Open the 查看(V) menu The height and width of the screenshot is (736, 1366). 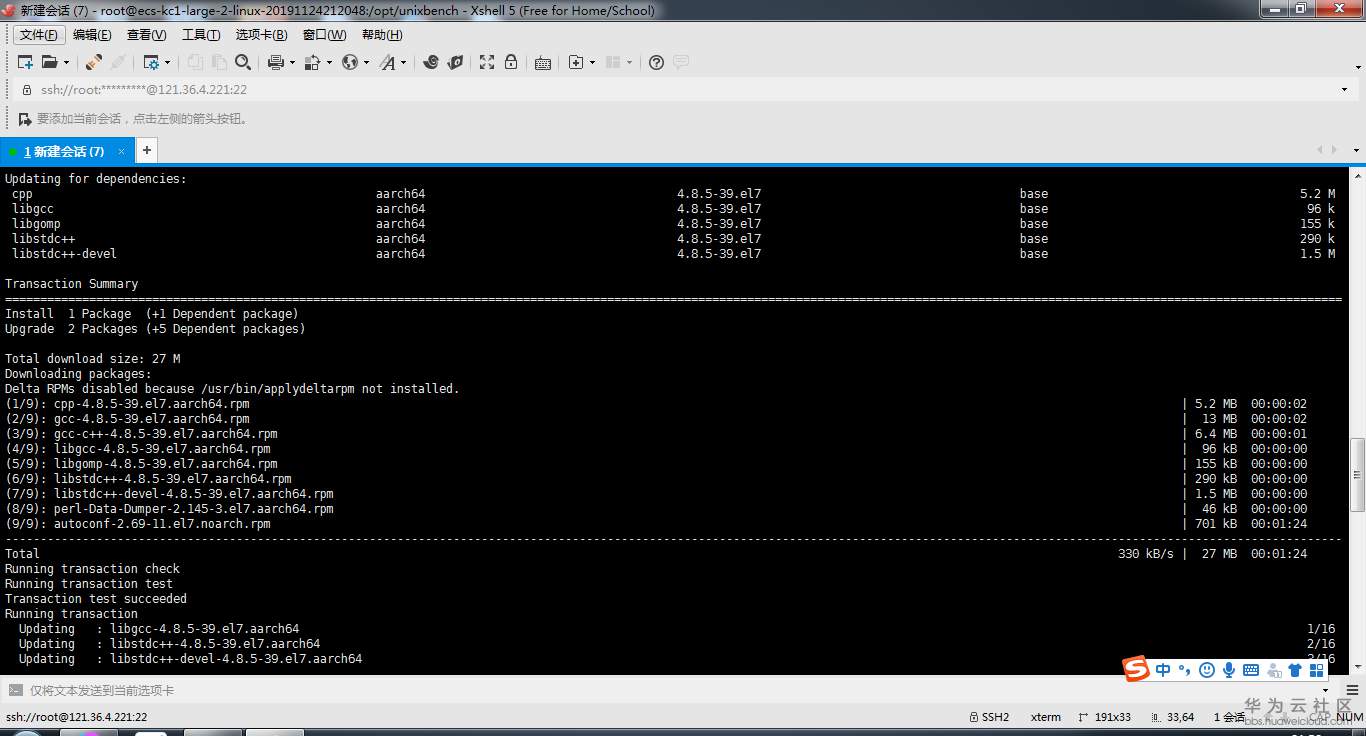pos(147,35)
